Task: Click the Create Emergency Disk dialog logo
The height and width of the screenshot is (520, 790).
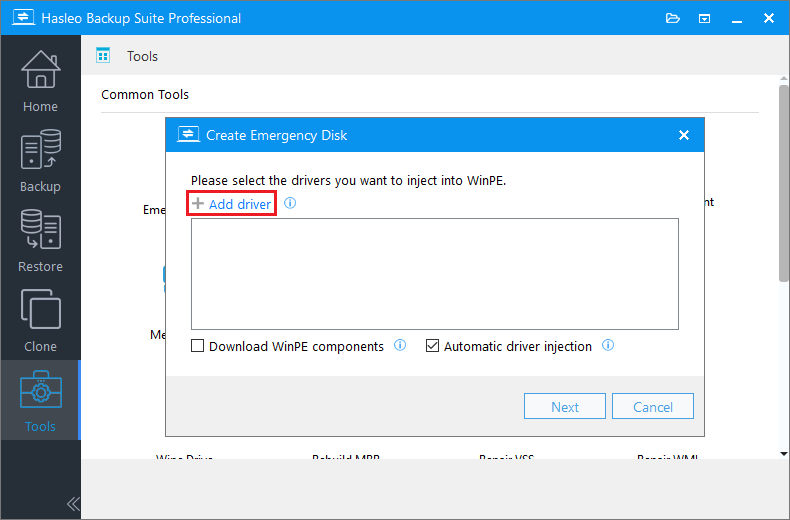Action: [188, 135]
